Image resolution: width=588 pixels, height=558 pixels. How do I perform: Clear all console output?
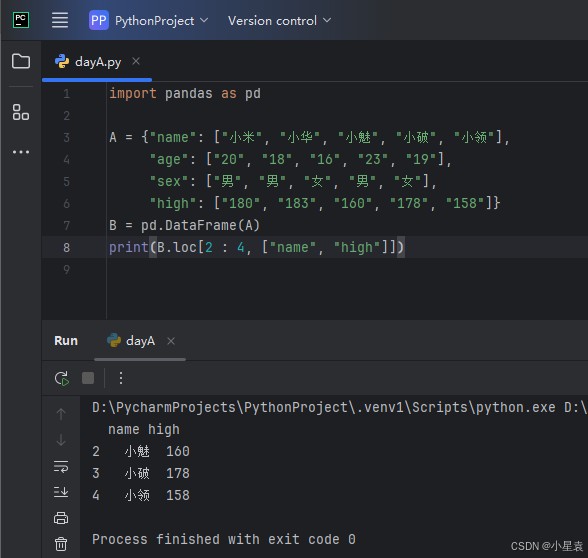click(61, 544)
